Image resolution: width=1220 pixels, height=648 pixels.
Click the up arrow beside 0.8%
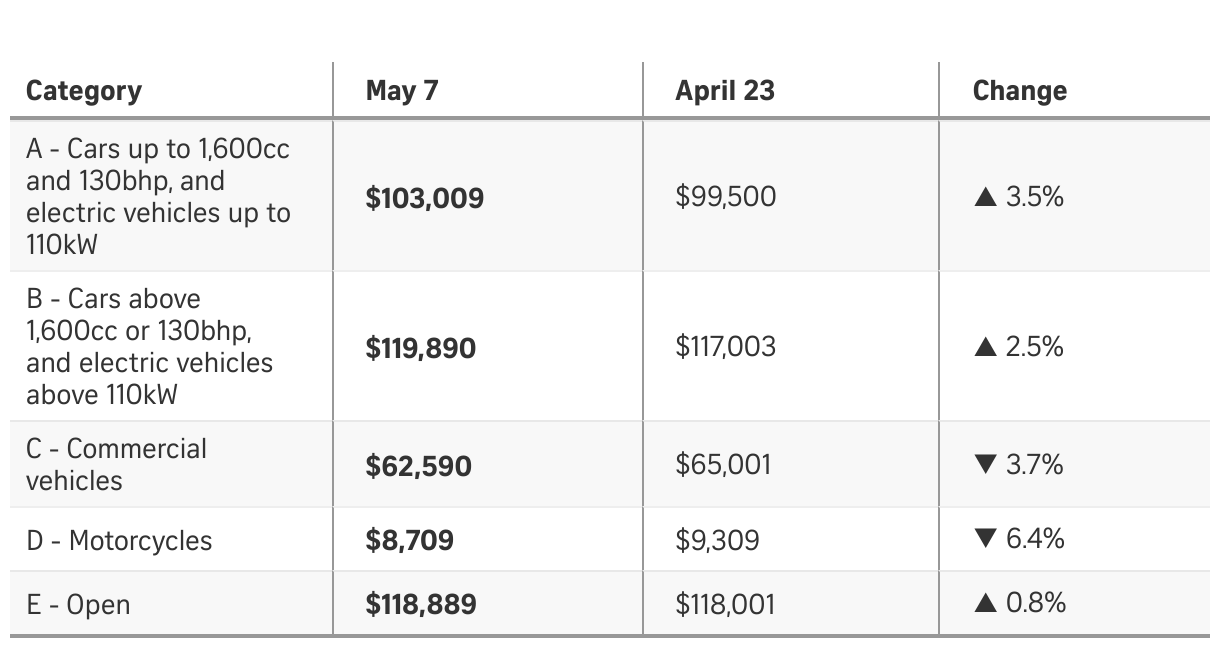tap(985, 603)
